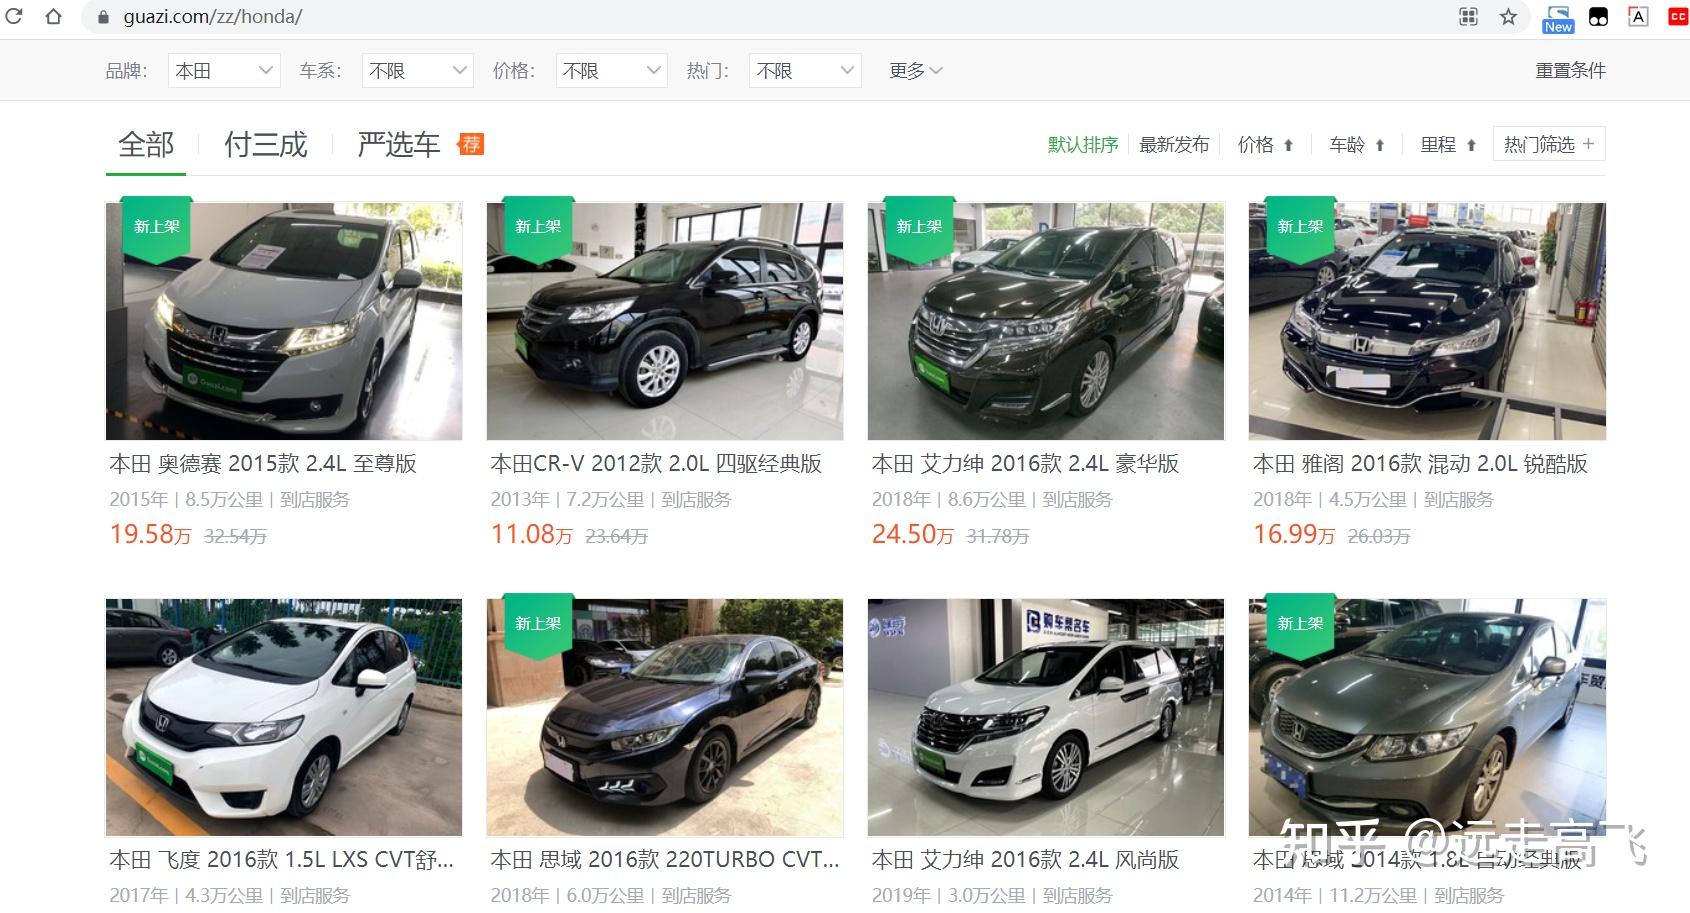Click 2013年 | 7.2万公里 | 到店服务 details

[611, 499]
